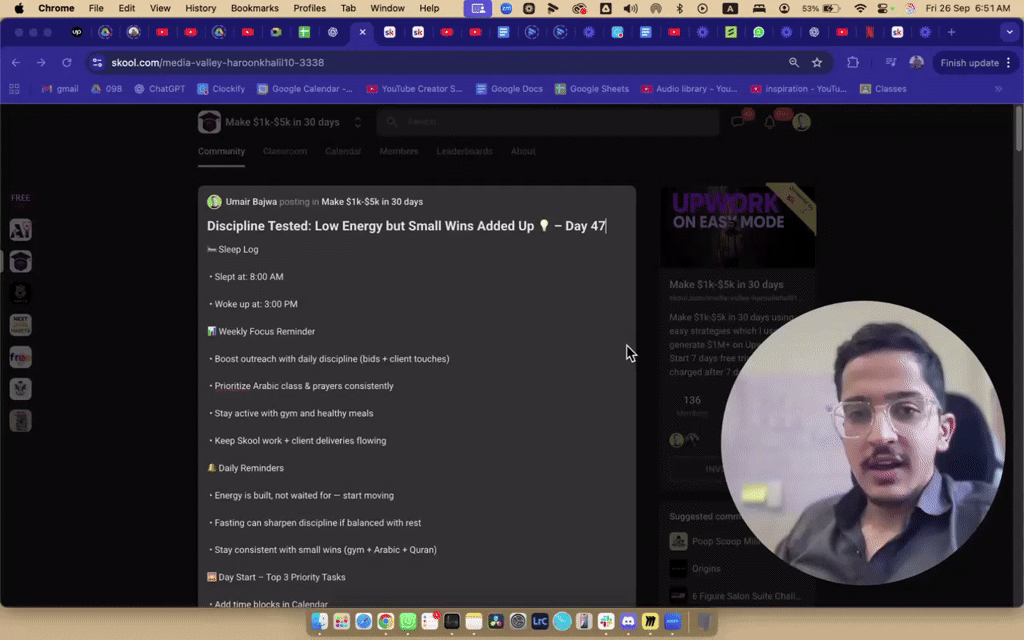Open Discord from the Dock
The image size is (1024, 640).
[628, 621]
